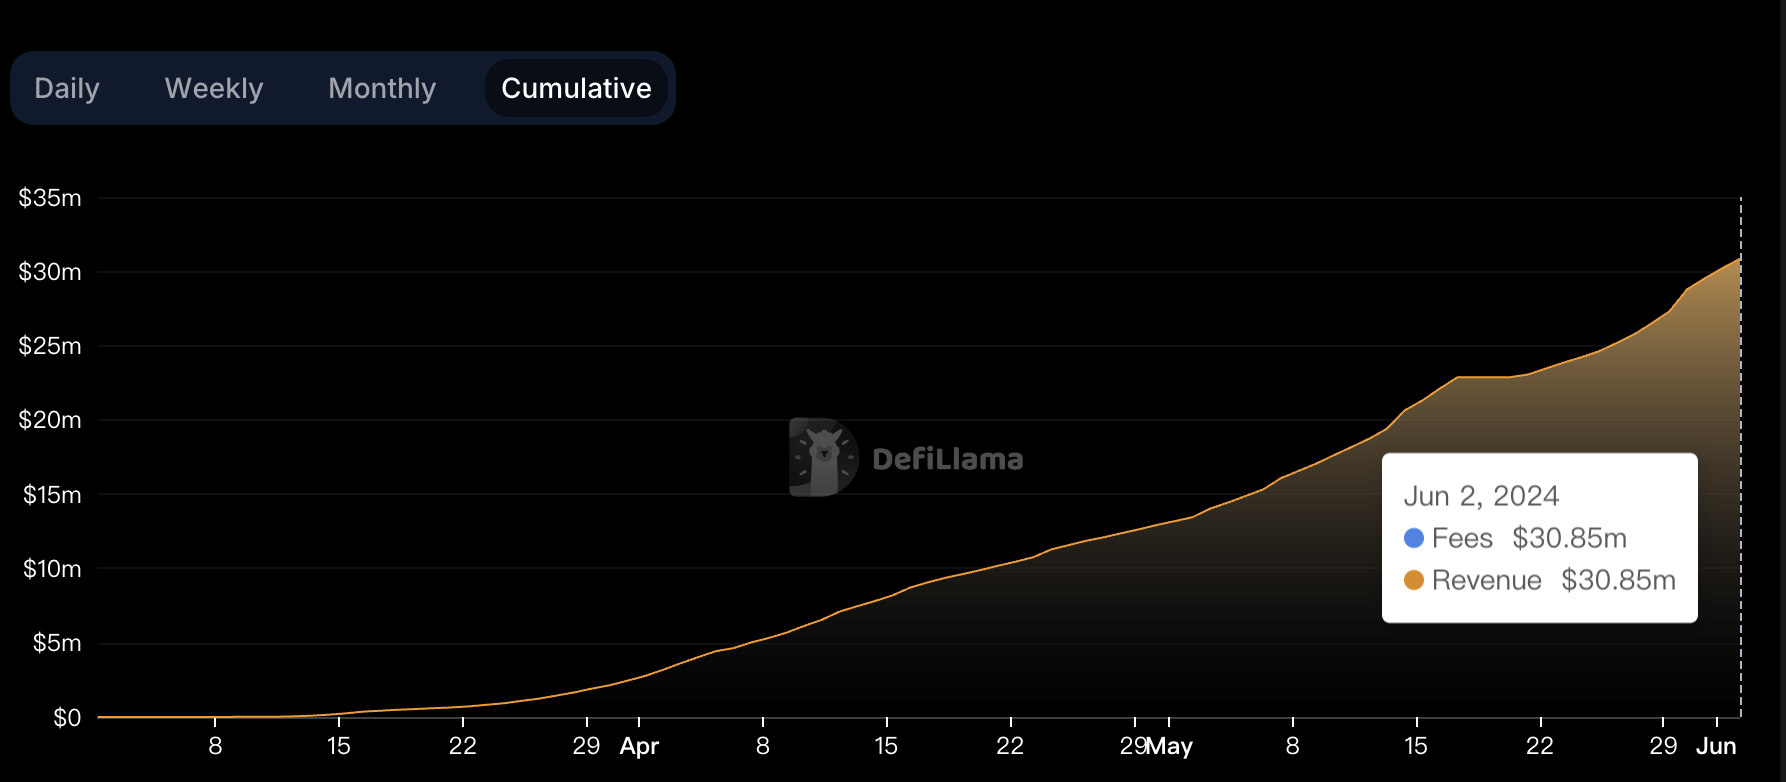Screen dimensions: 1786x782
Task: Open the Monthly tab
Action: pos(382,88)
